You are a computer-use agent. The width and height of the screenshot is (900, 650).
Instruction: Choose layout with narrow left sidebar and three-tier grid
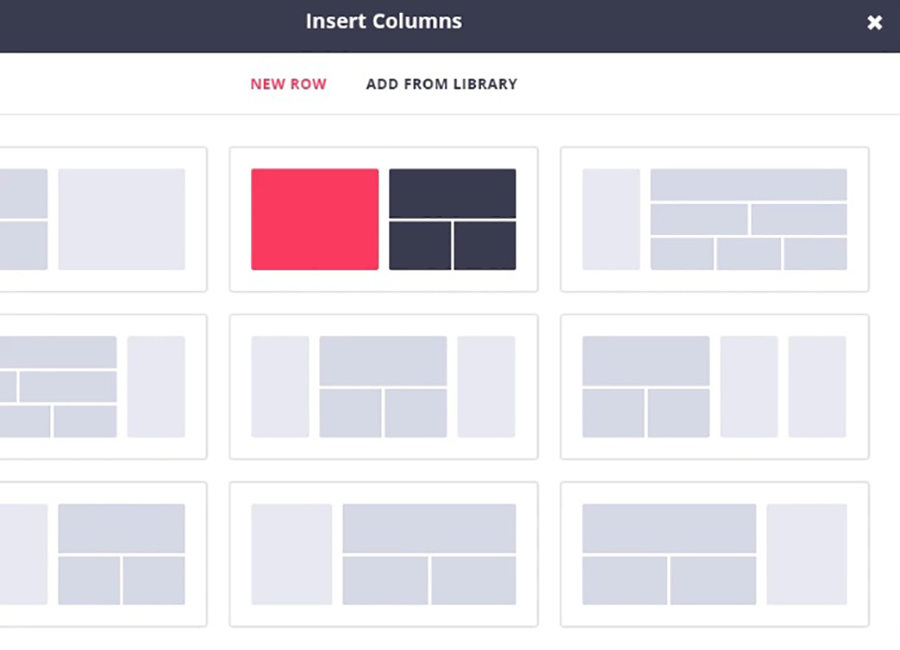click(714, 219)
